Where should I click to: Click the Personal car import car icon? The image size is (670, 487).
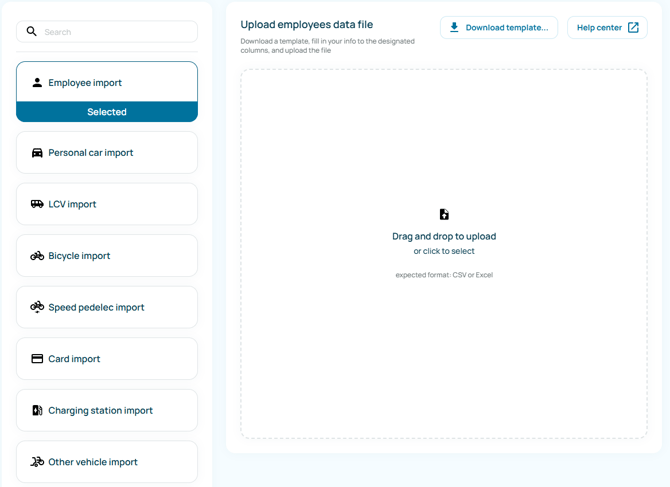(37, 153)
